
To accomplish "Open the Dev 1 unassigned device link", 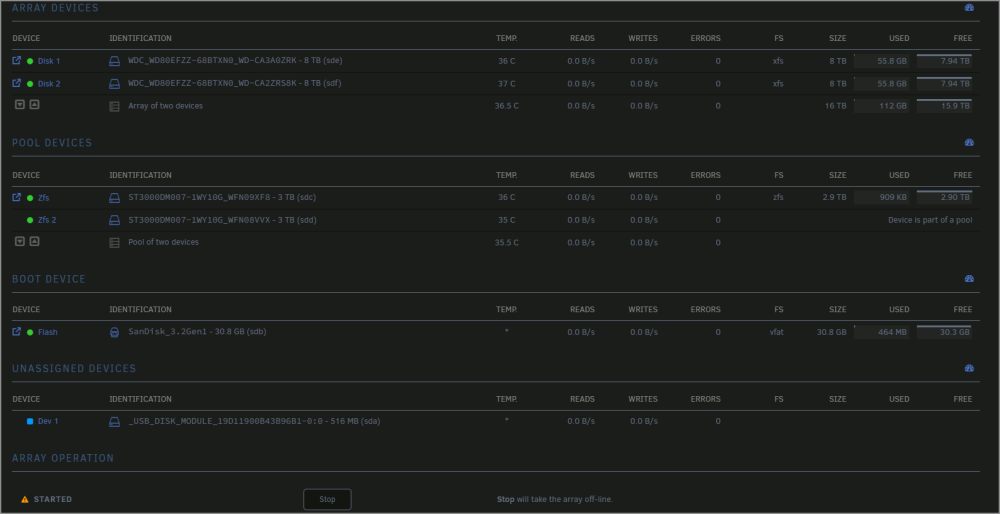I will (48, 422).
